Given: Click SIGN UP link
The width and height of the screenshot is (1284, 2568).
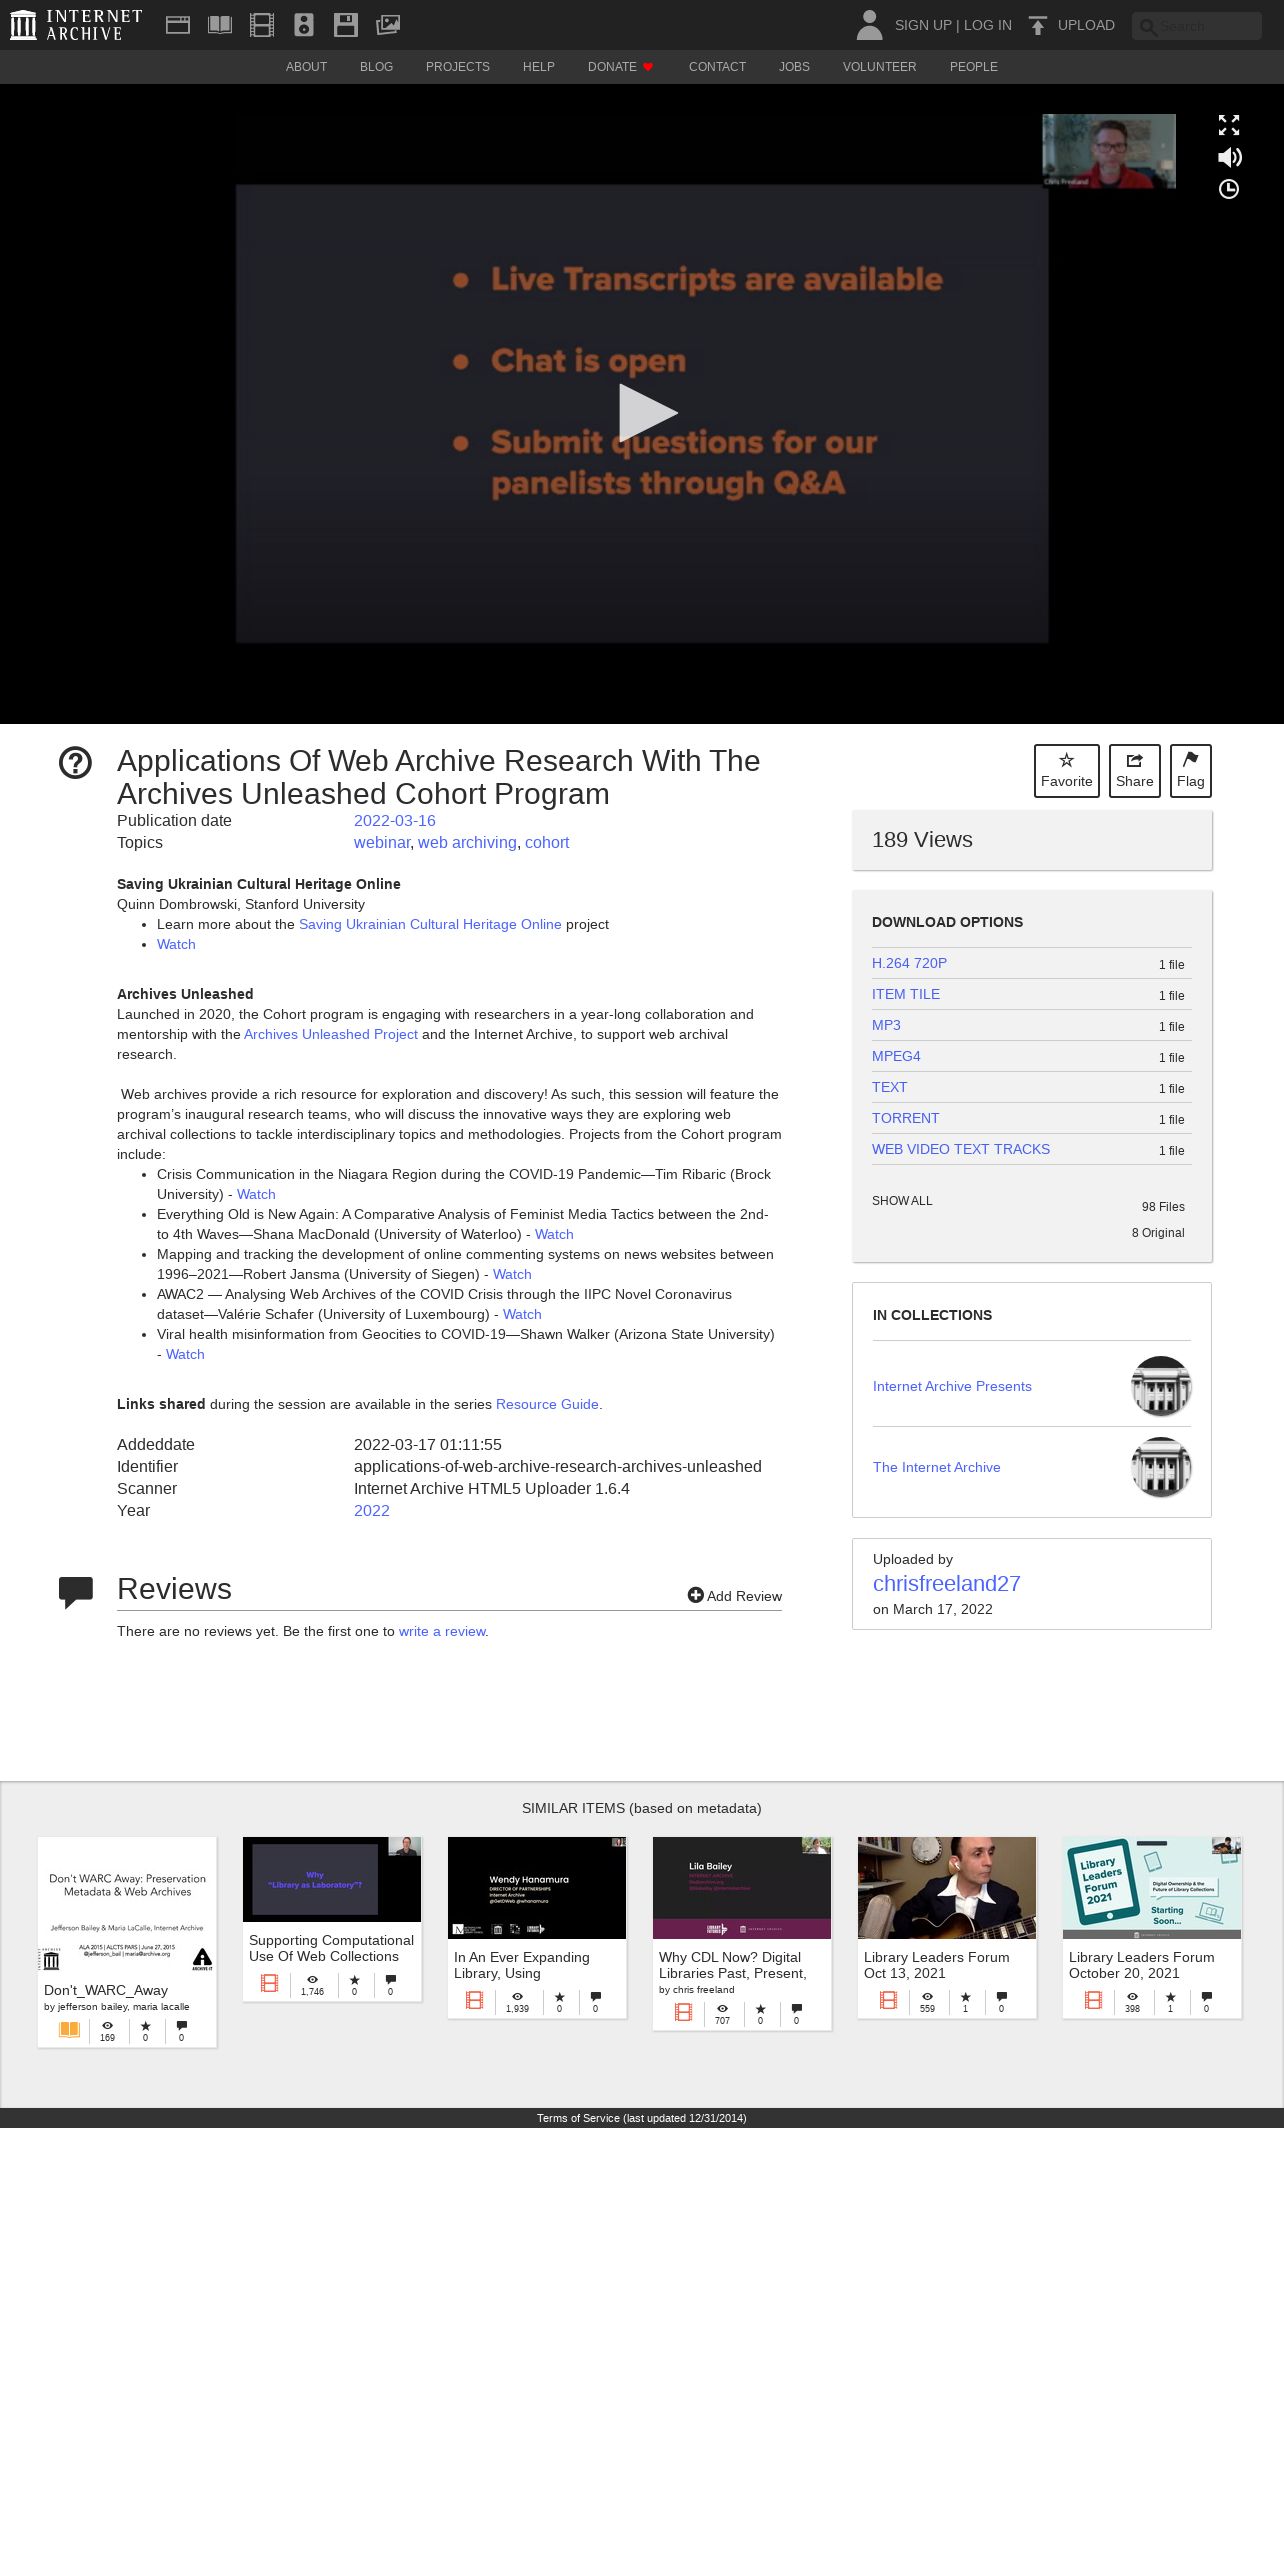Looking at the screenshot, I should click(x=923, y=25).
